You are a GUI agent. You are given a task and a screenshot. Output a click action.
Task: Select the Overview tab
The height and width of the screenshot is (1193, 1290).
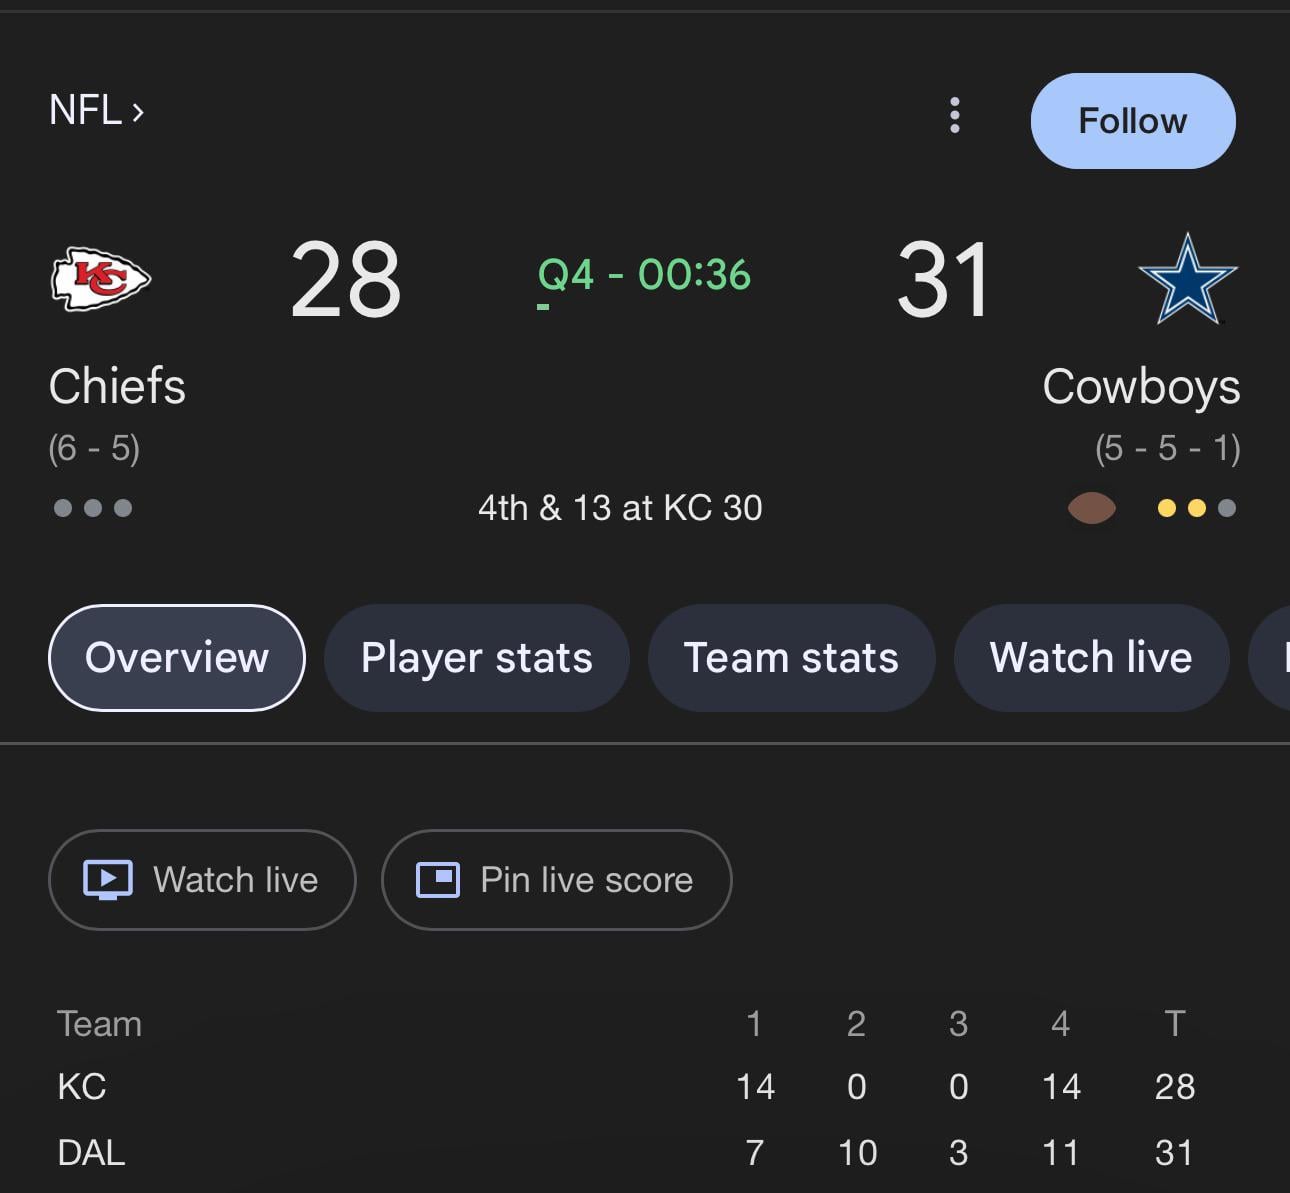[x=177, y=658]
